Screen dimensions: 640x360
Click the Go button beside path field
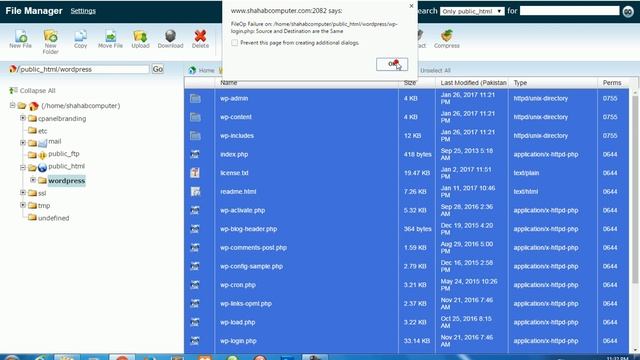point(158,69)
